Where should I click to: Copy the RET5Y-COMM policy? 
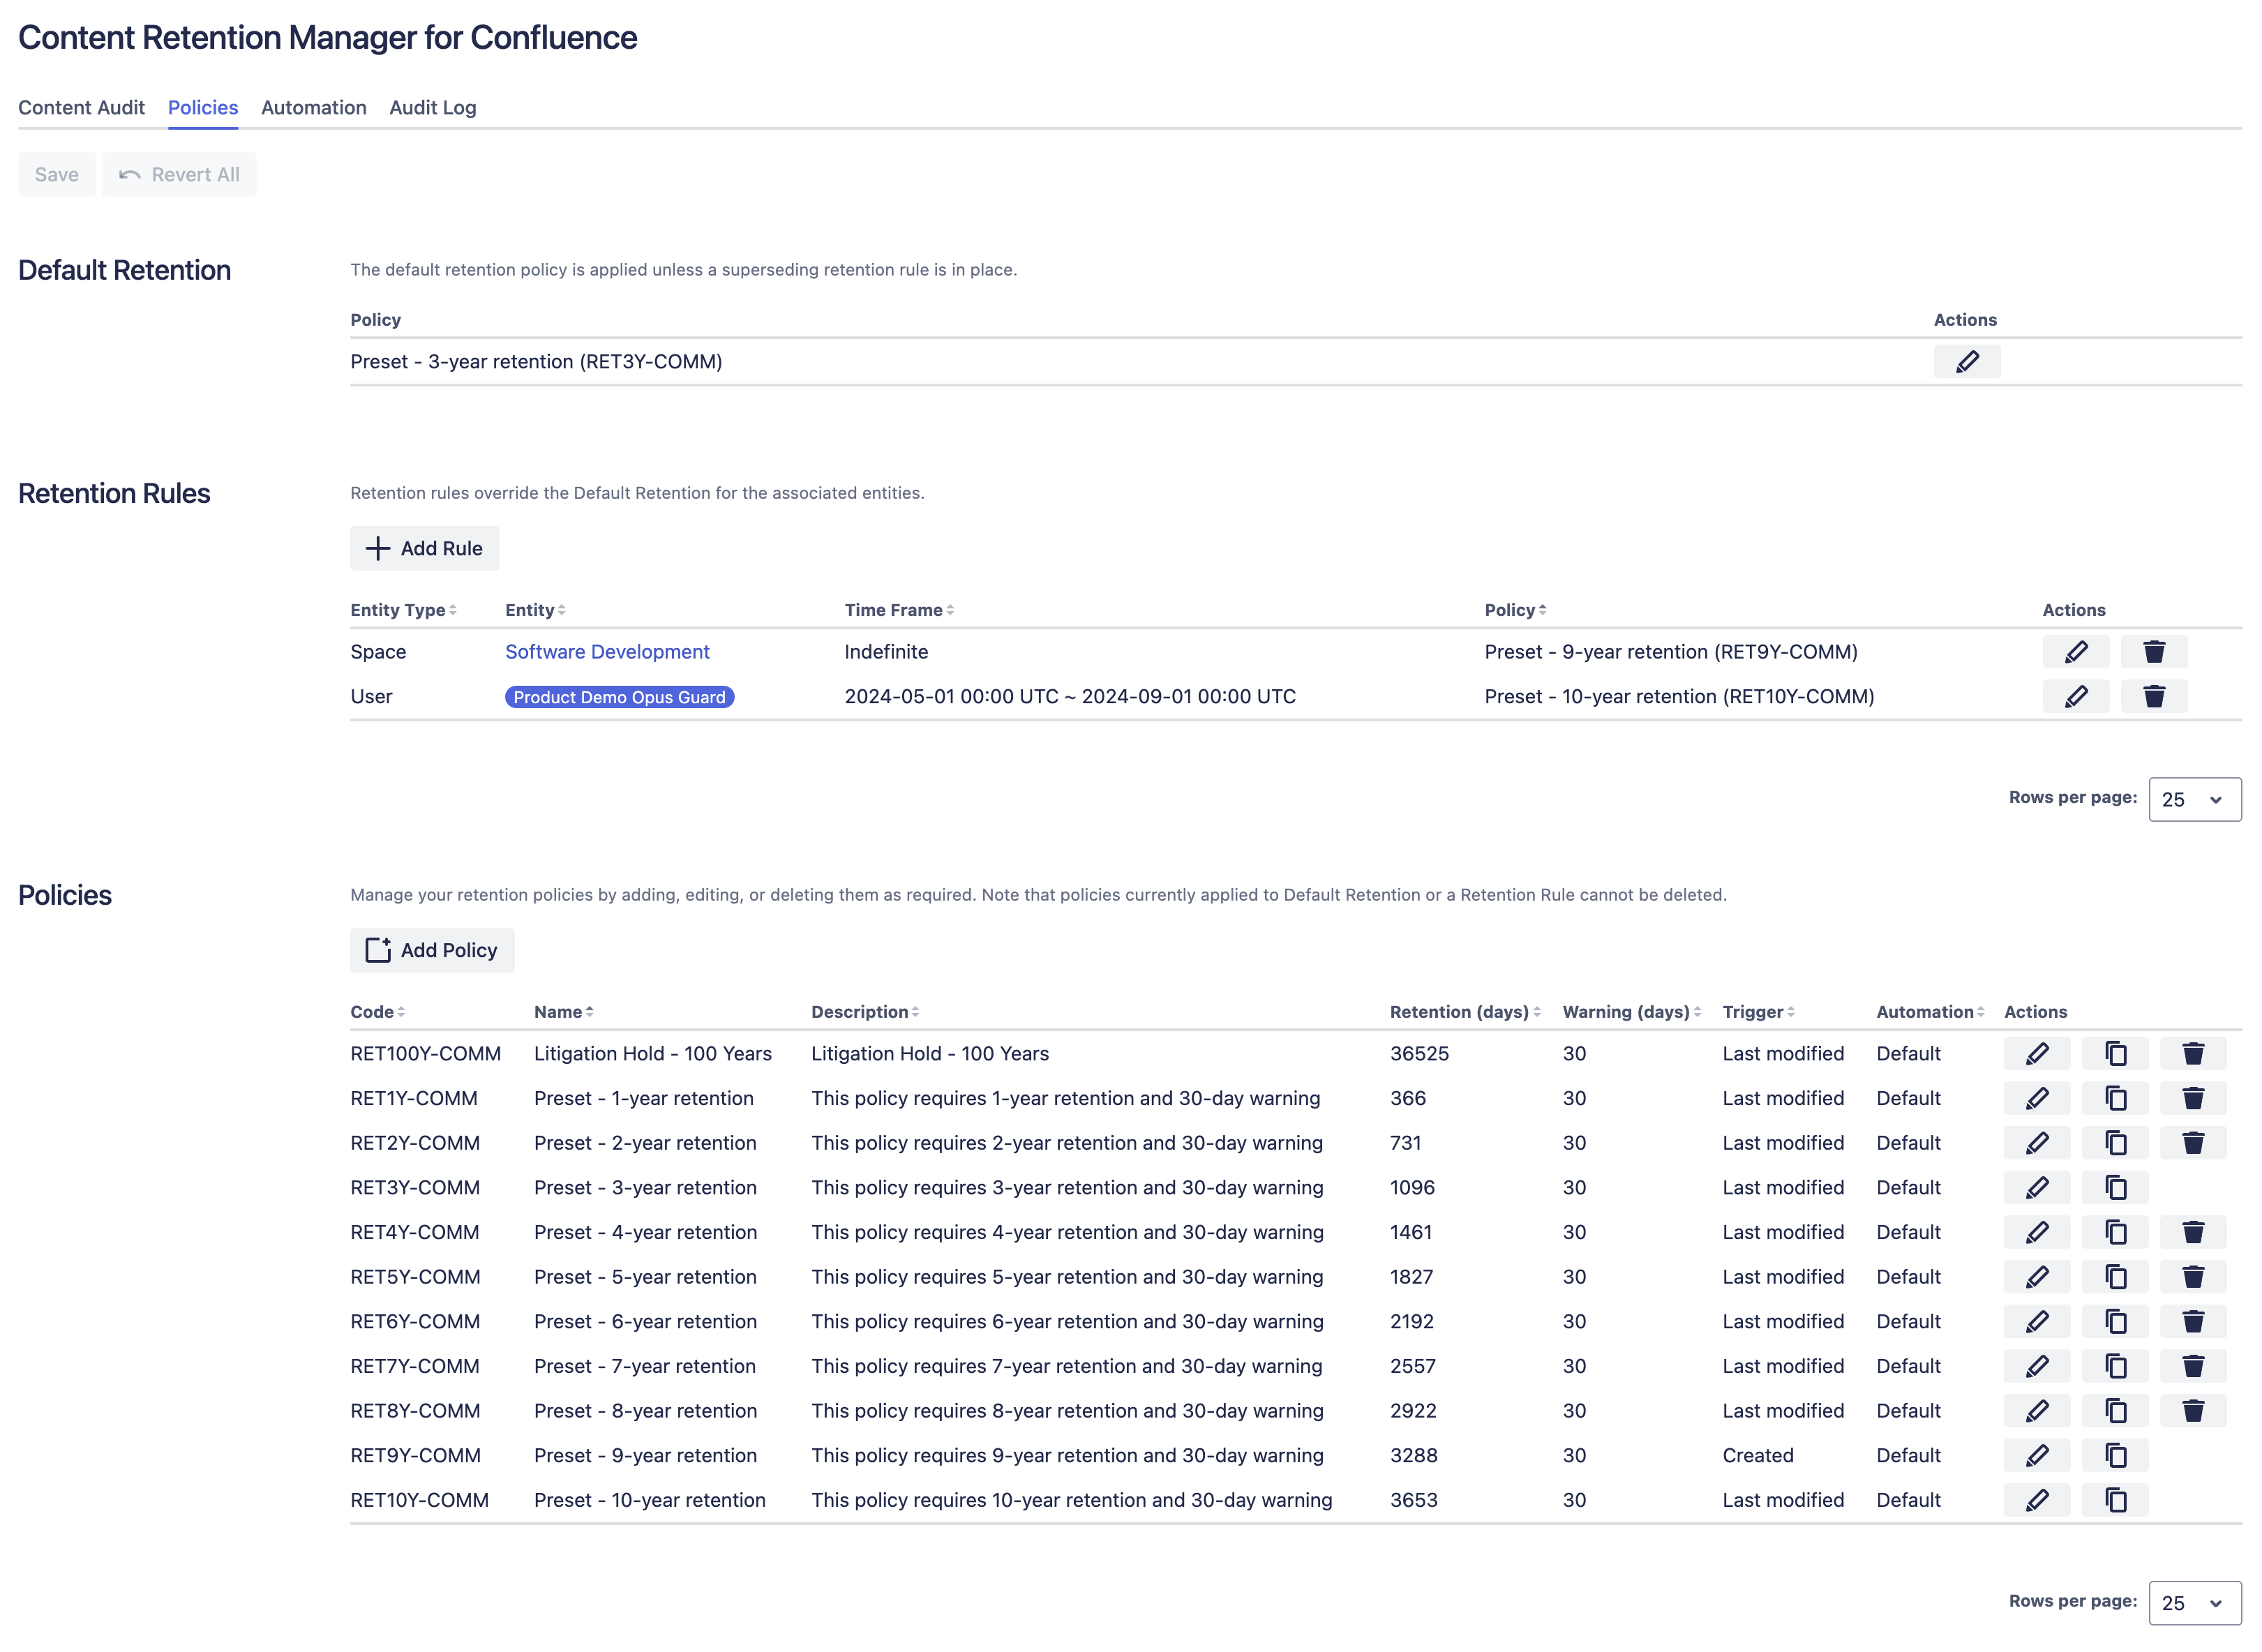[x=2114, y=1277]
